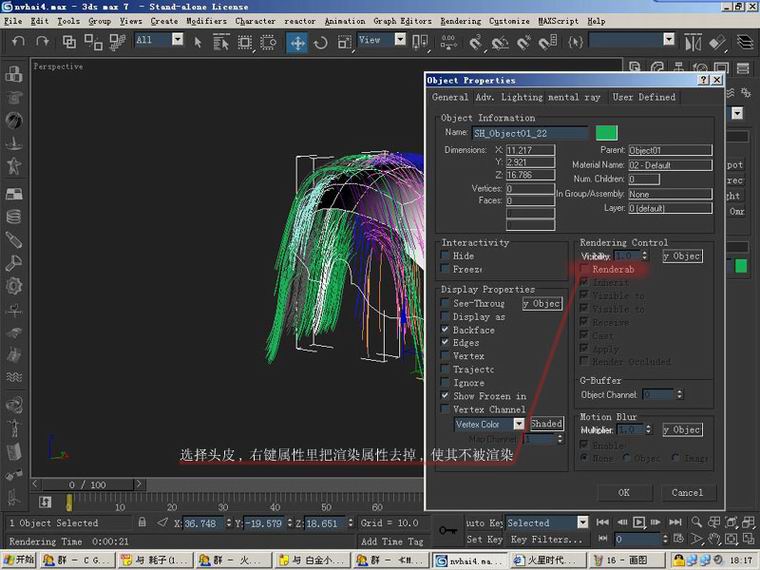Go to start of animation
Image resolution: width=760 pixels, height=570 pixels.
(602, 522)
